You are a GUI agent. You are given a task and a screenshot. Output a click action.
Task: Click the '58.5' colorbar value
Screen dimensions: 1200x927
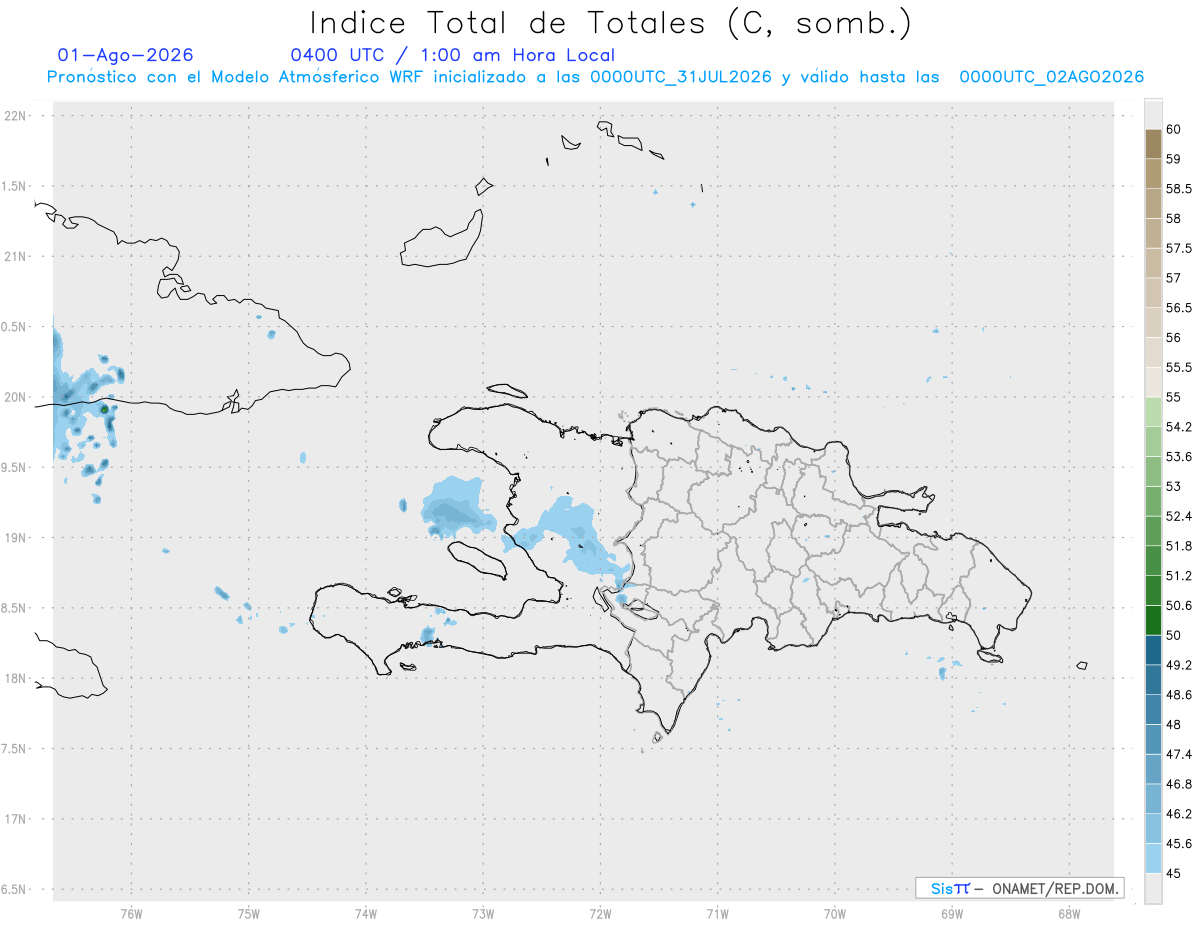[1178, 188]
